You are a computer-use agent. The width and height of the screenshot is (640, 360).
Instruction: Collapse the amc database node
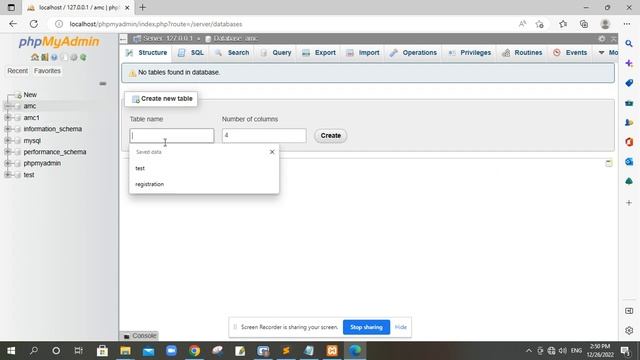[x=7, y=106]
